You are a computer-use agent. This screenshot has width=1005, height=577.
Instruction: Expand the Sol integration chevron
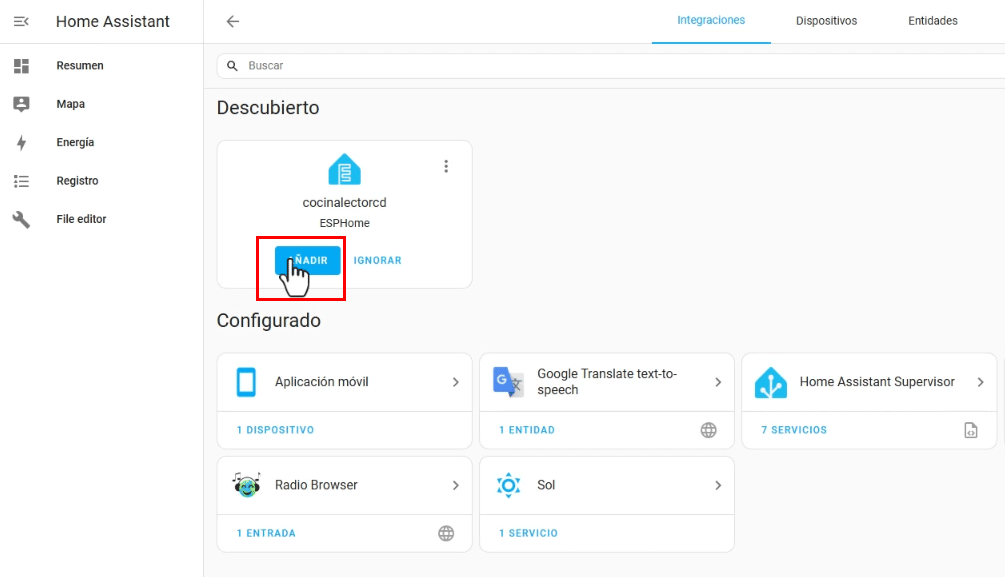tap(718, 485)
